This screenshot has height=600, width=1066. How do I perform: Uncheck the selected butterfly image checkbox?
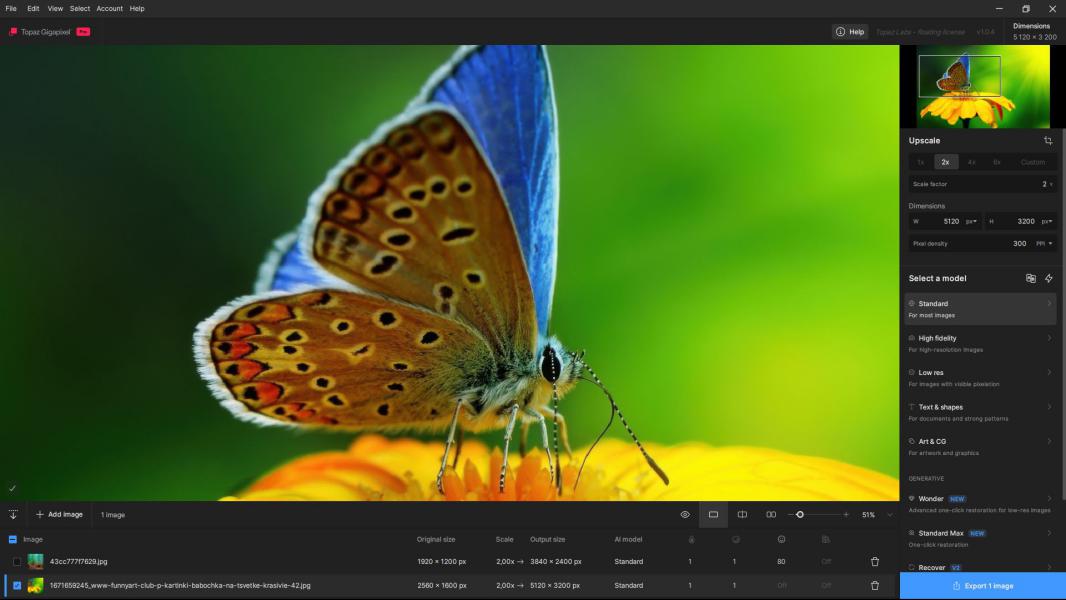coord(17,586)
